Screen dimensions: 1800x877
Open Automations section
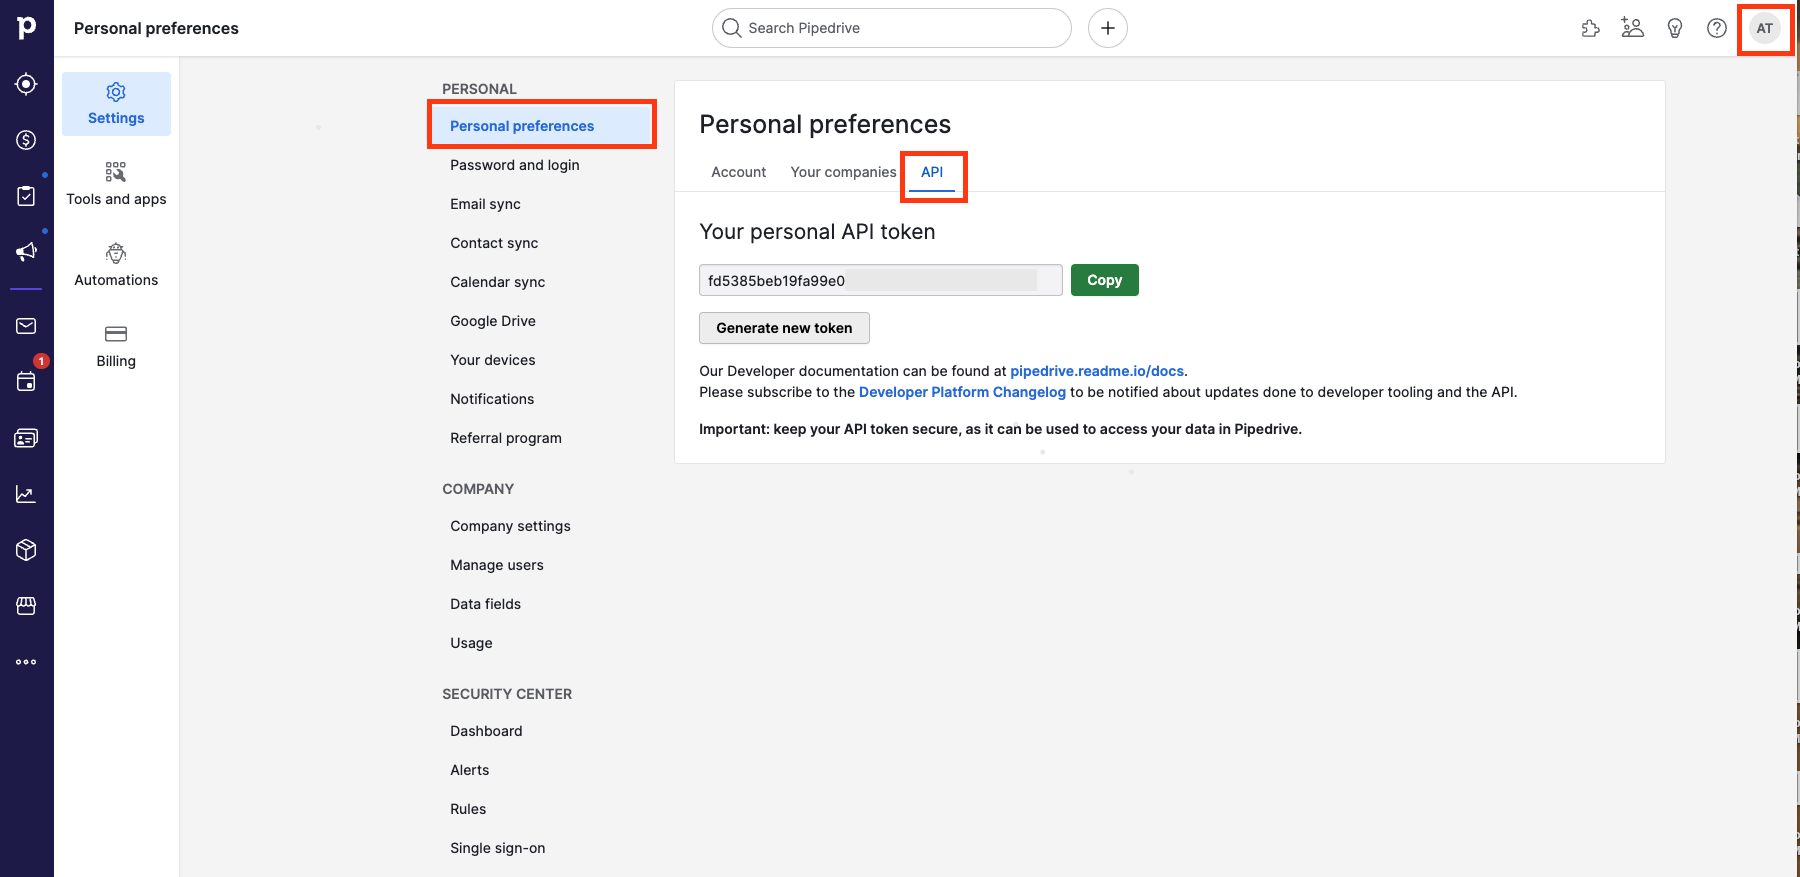[x=116, y=266]
